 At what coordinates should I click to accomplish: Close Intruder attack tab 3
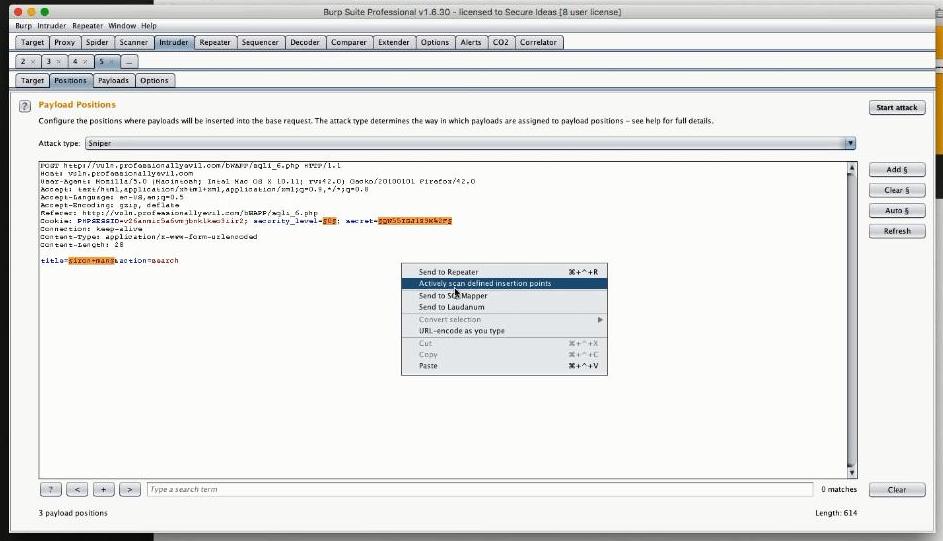click(x=58, y=61)
